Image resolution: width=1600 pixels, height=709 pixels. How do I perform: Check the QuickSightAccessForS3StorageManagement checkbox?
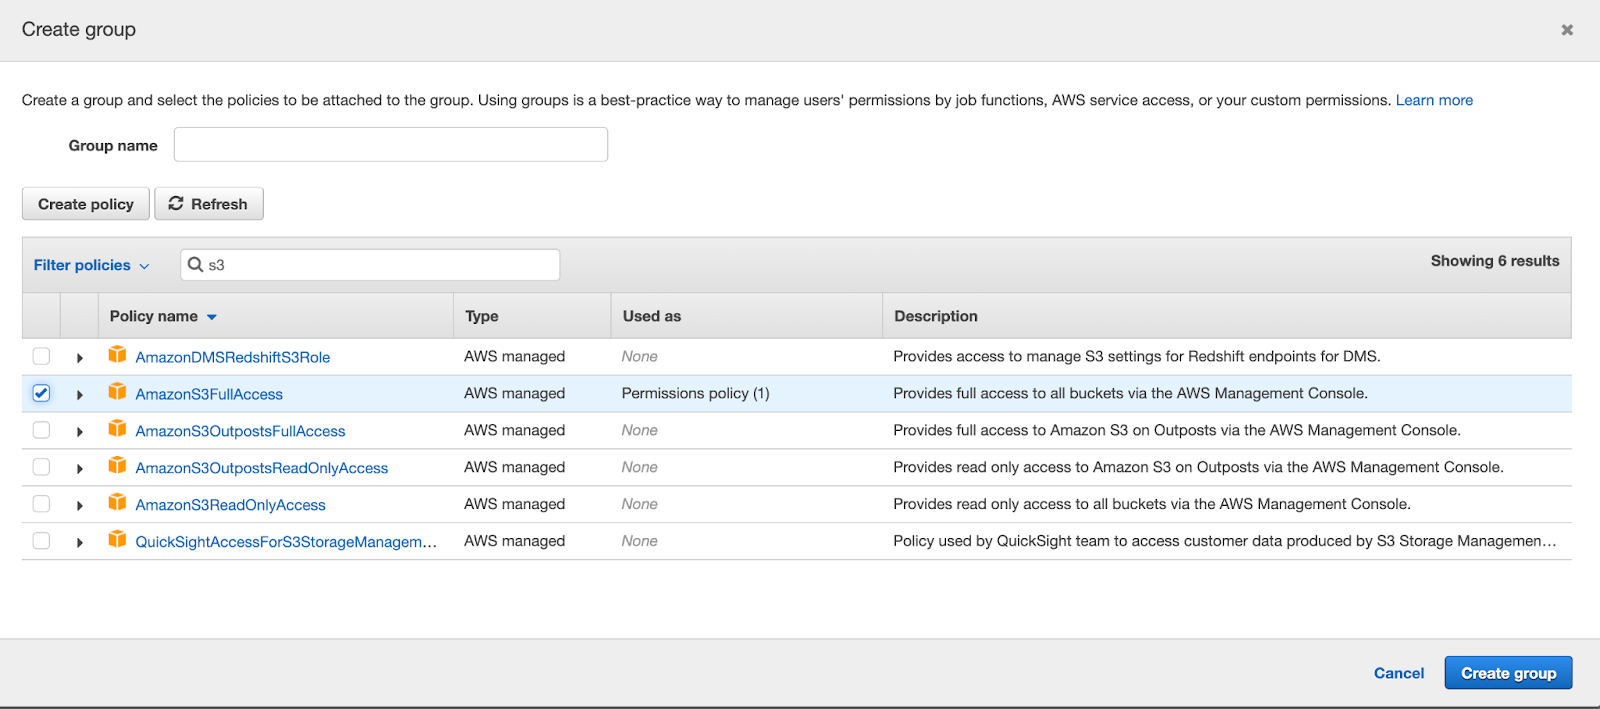[x=41, y=541]
